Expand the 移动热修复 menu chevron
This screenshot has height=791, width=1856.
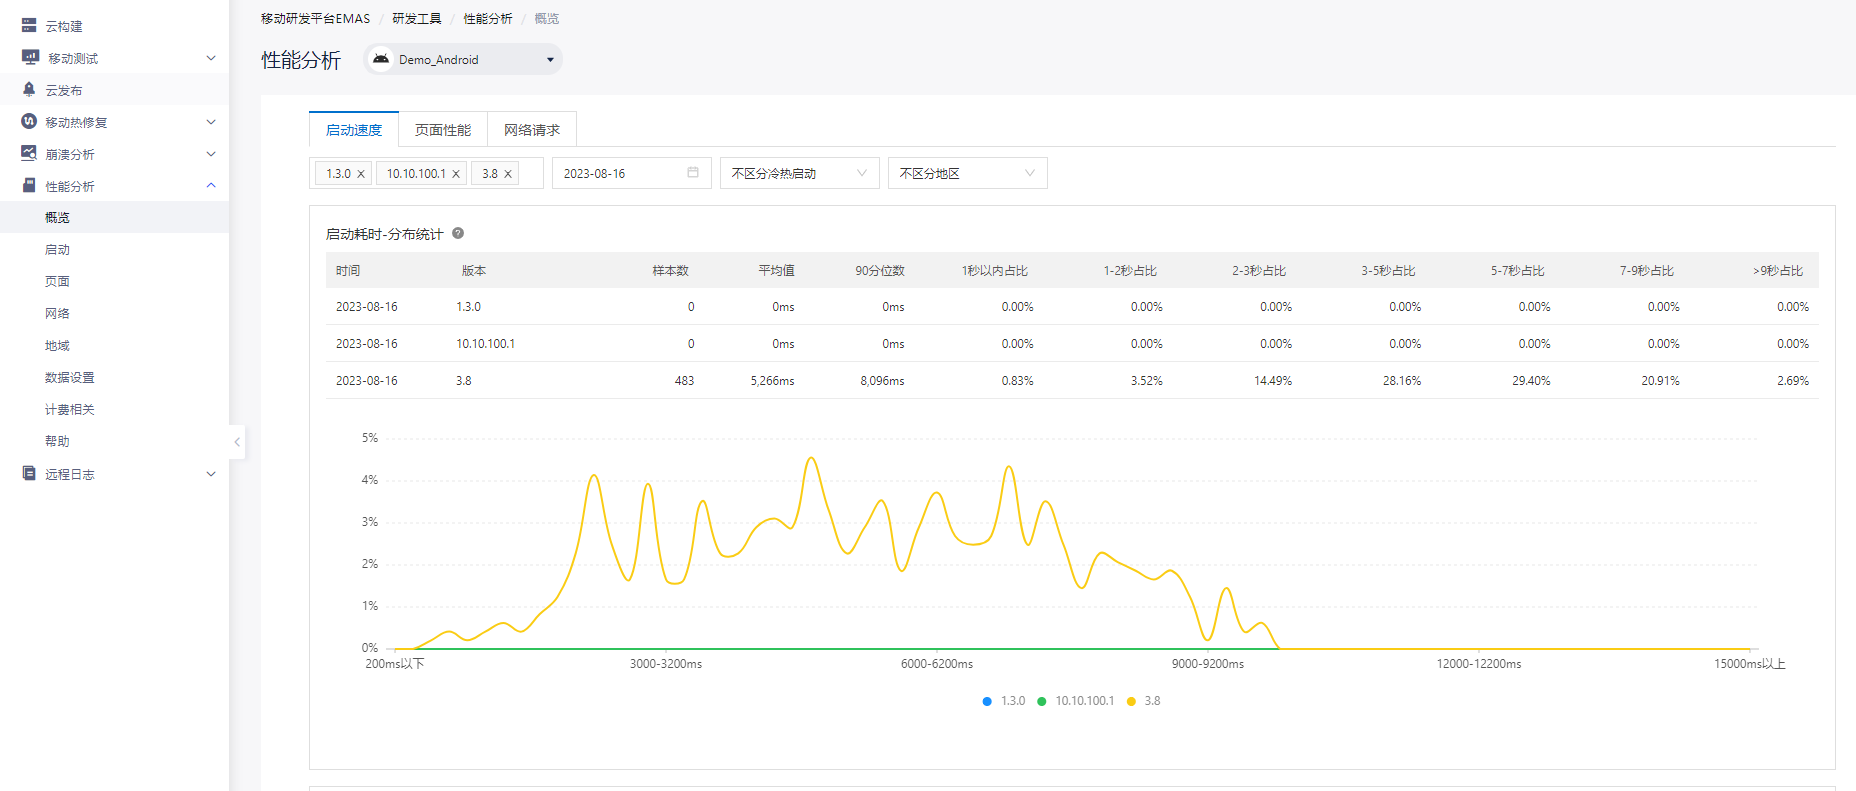point(211,122)
